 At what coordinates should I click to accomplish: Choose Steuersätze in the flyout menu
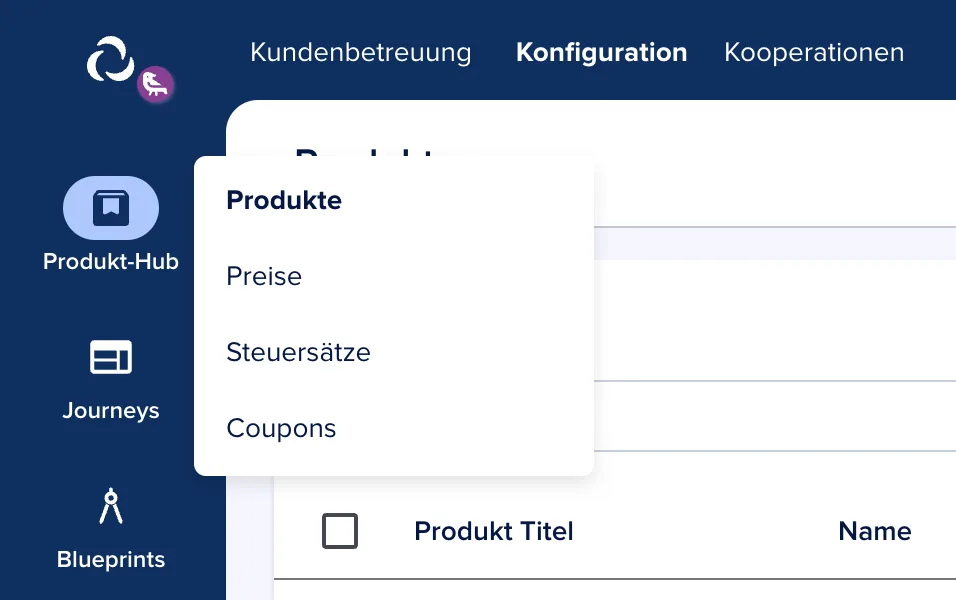pyautogui.click(x=298, y=352)
